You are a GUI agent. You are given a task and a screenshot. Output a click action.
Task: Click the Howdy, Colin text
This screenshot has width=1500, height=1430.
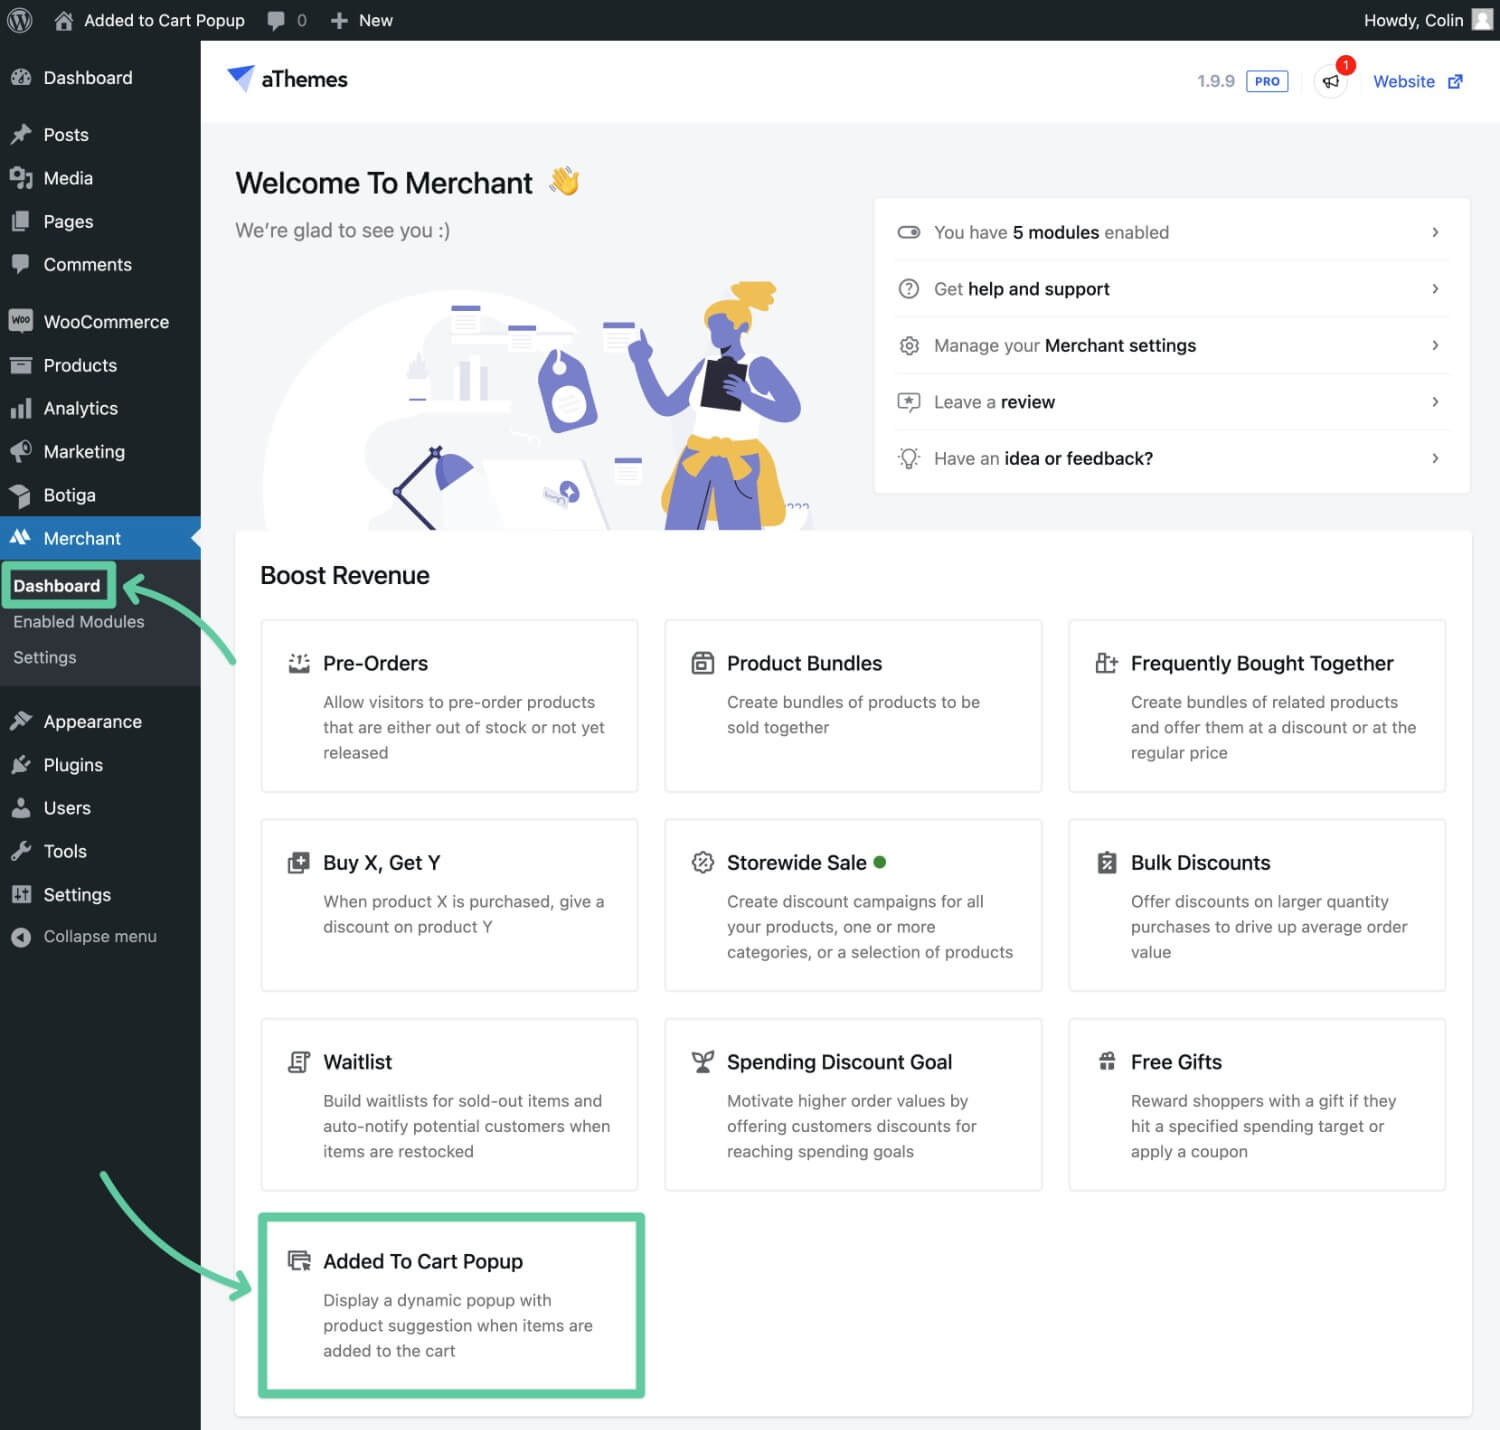point(1413,20)
